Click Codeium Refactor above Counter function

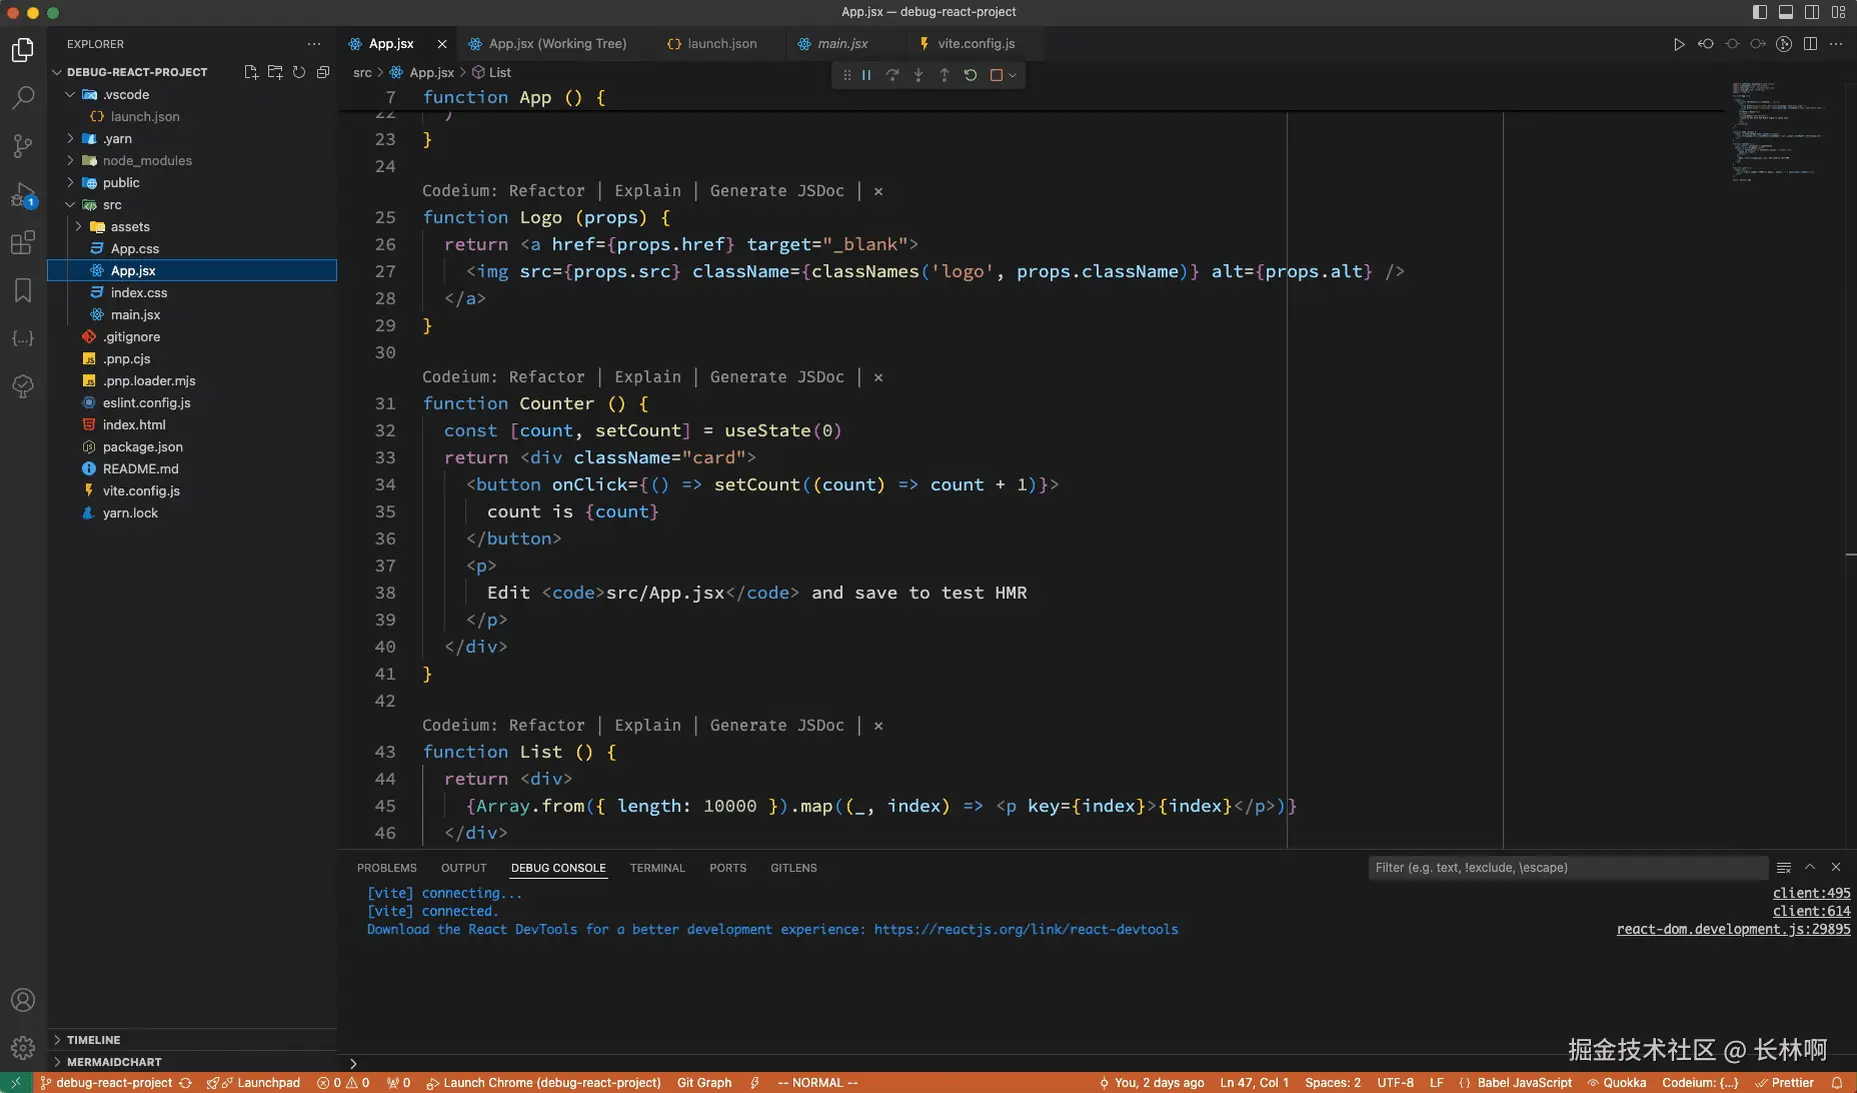pyautogui.click(x=546, y=377)
